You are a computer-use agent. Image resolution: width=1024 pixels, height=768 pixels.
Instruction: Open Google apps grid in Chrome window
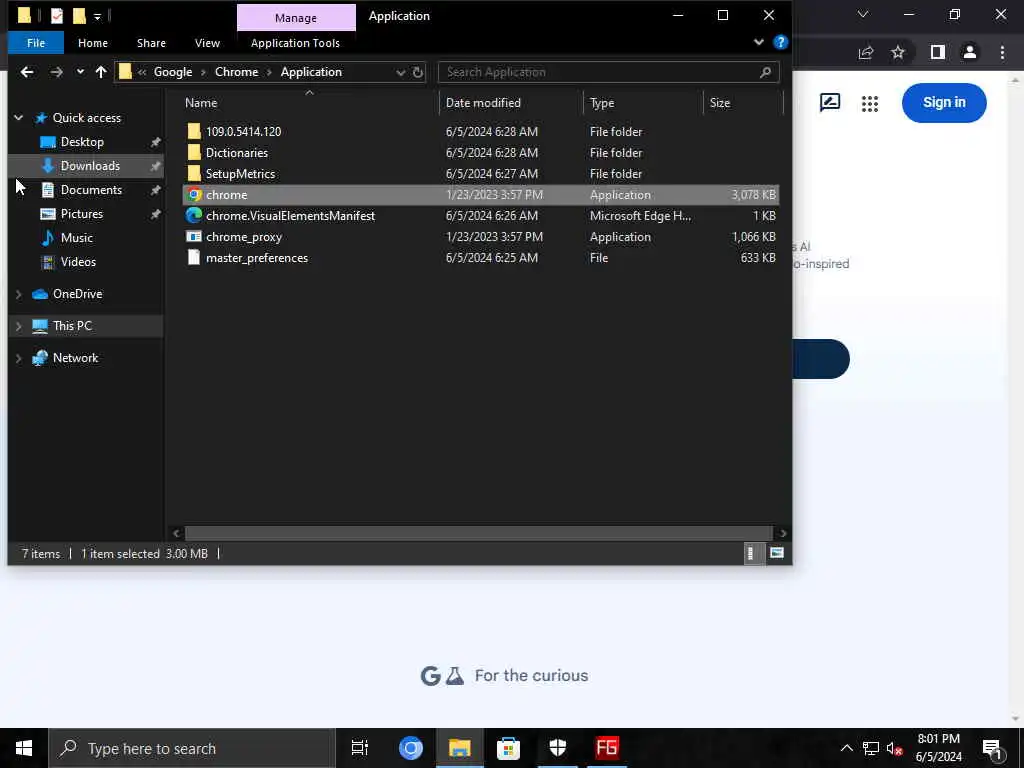[x=869, y=103]
